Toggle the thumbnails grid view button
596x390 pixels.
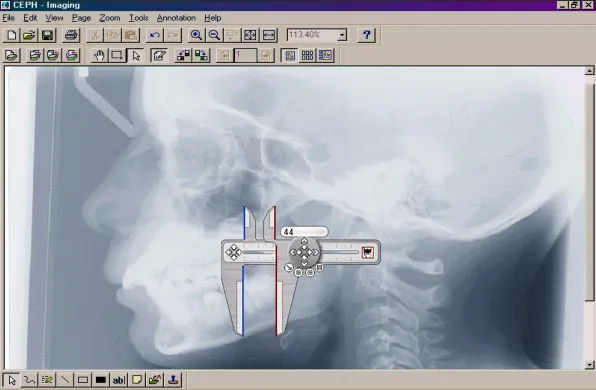coord(307,55)
